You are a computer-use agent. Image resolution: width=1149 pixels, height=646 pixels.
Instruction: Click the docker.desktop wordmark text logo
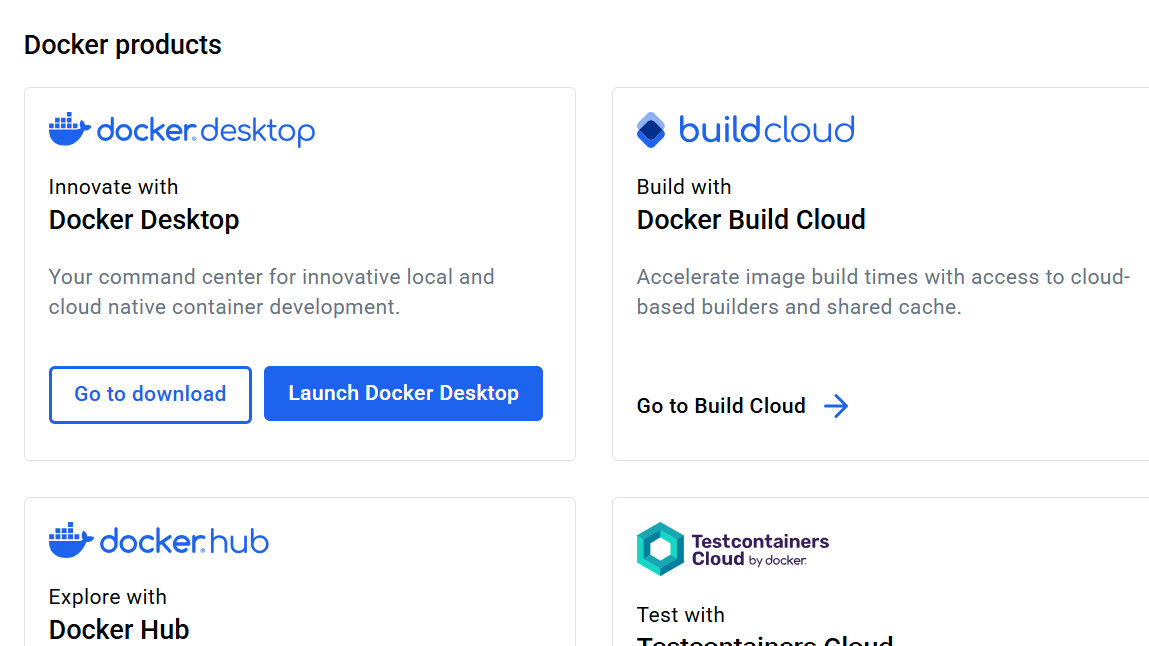point(206,131)
